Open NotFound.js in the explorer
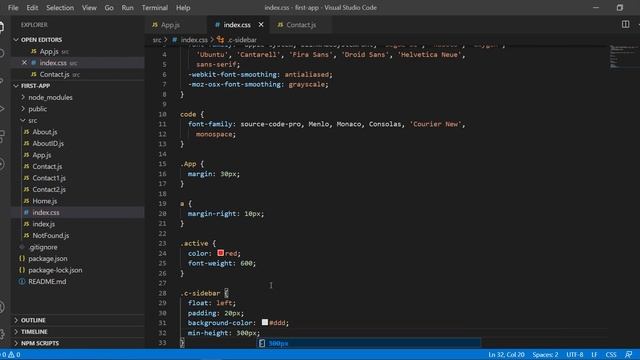640x360 pixels. coord(51,236)
